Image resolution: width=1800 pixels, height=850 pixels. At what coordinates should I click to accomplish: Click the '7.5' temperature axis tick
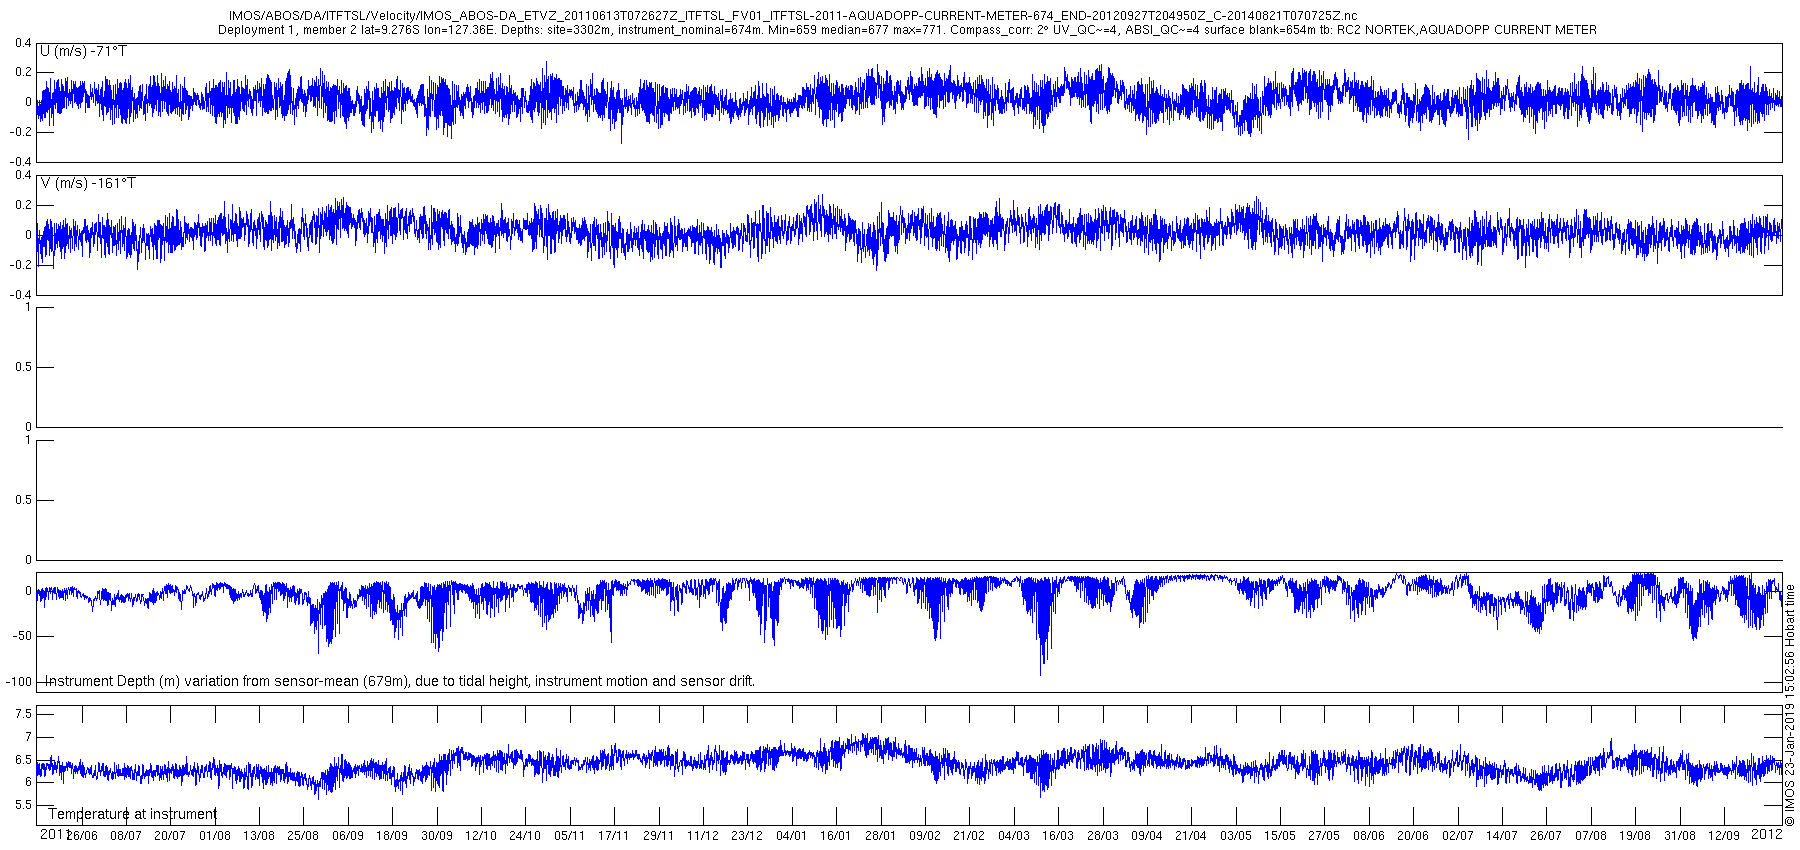23,714
